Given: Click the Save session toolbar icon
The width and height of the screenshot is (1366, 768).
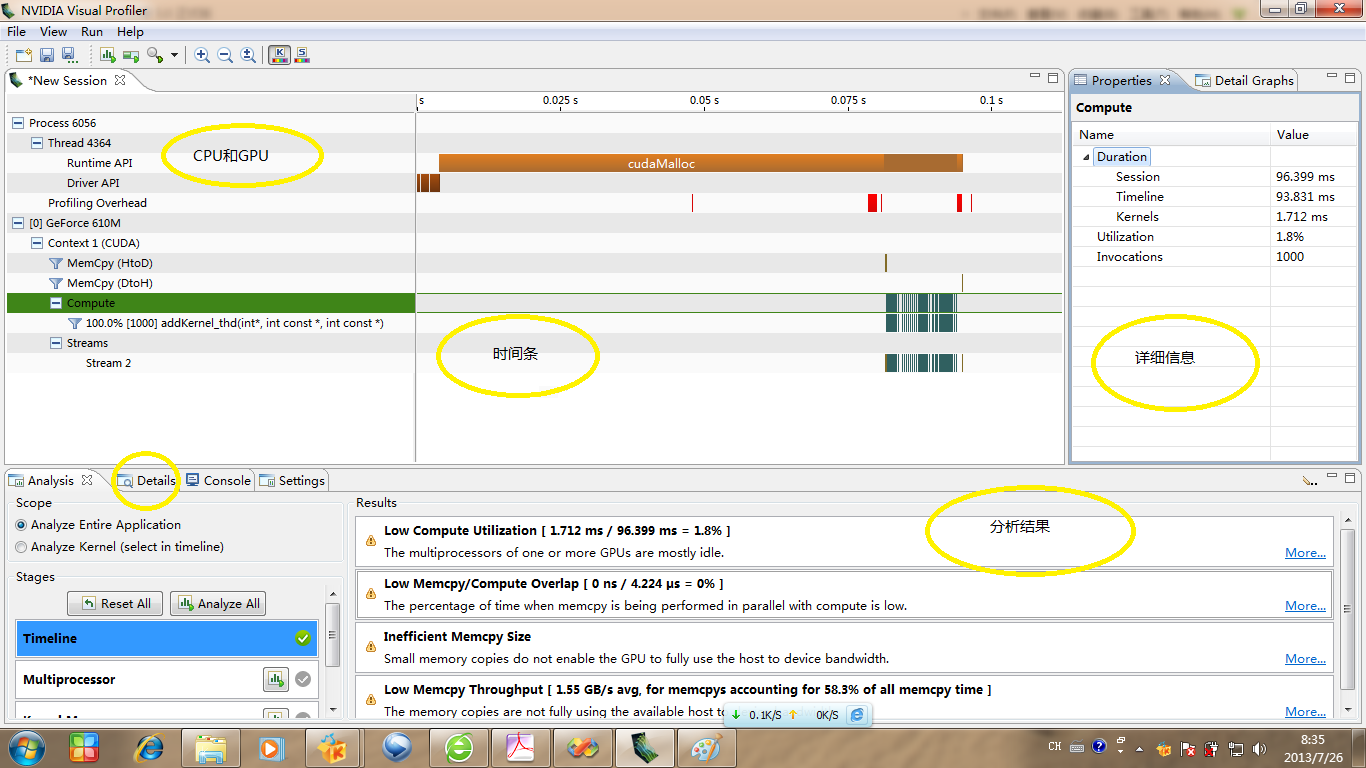Looking at the screenshot, I should click(47, 55).
